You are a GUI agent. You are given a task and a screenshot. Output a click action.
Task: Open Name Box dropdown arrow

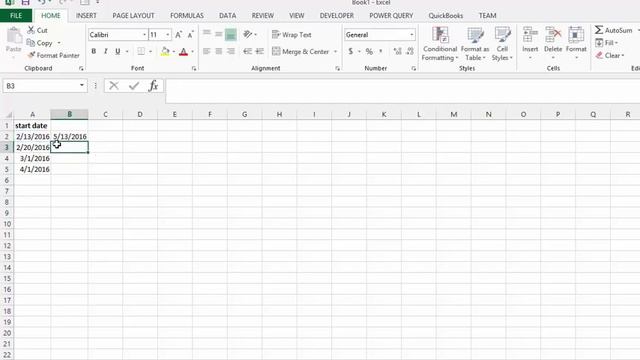click(82, 85)
